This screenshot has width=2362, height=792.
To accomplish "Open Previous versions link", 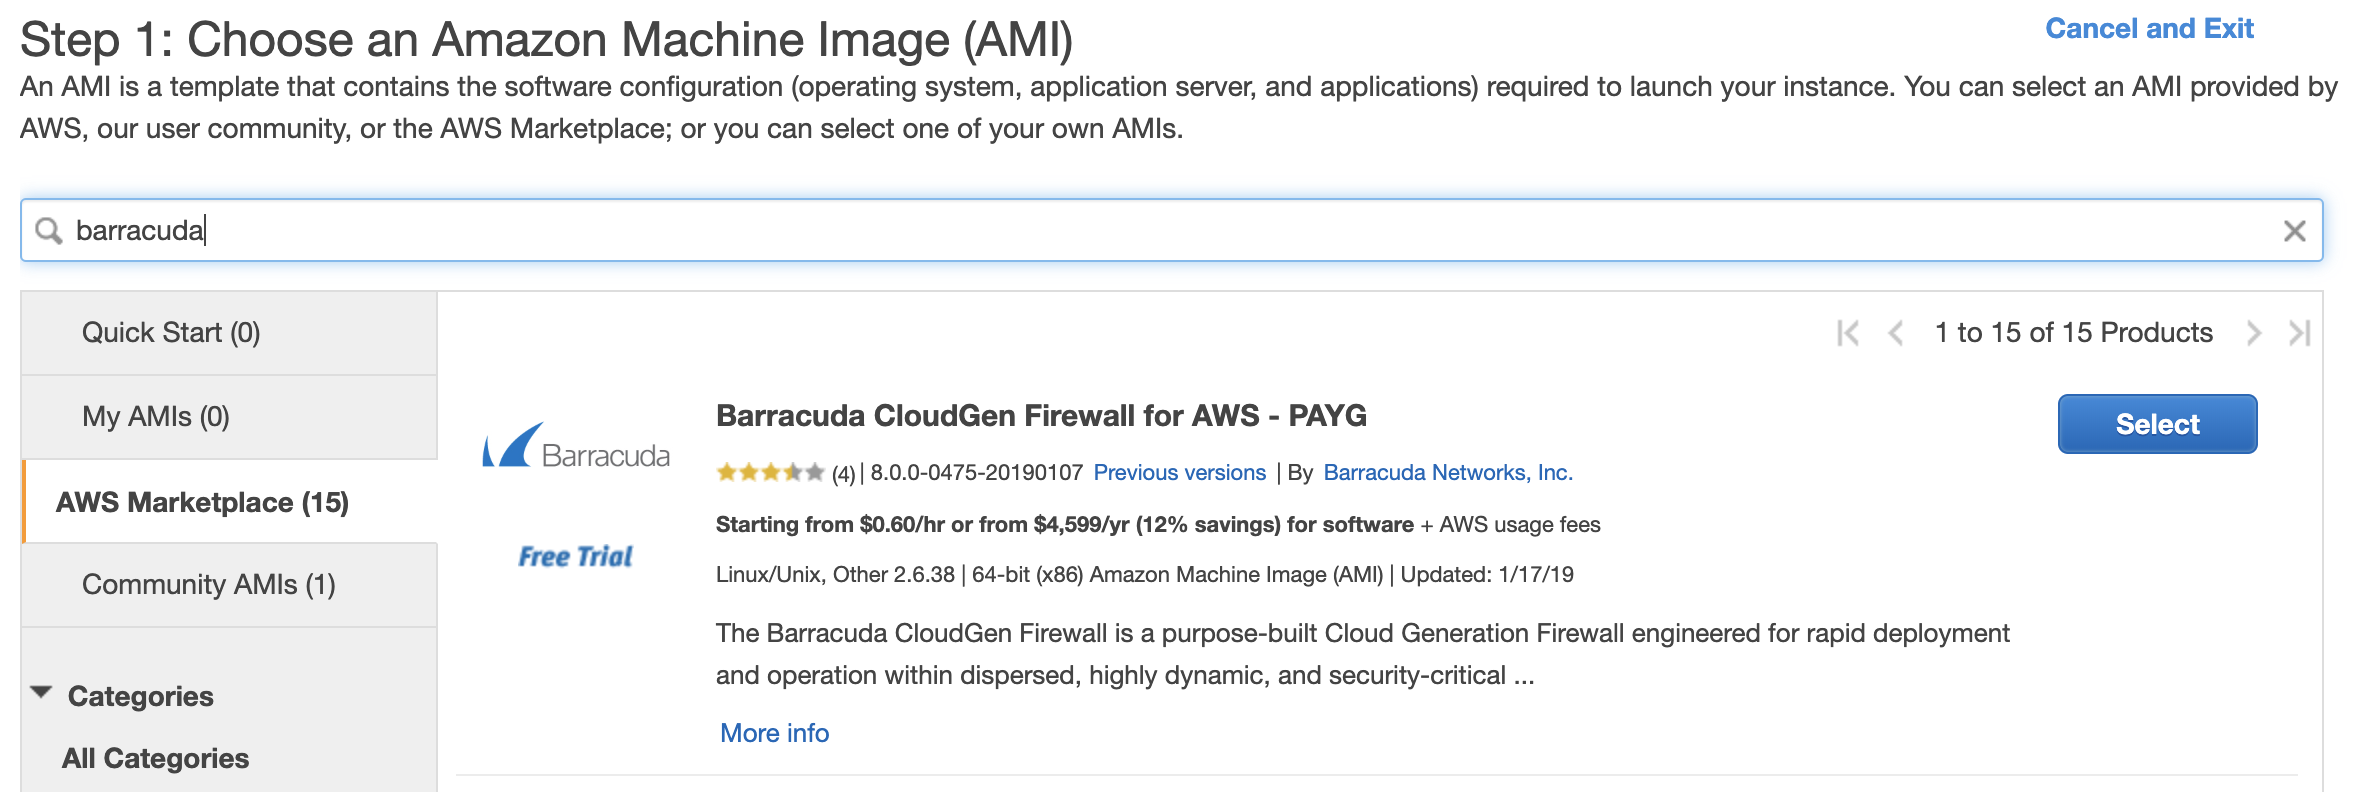I will [1179, 473].
